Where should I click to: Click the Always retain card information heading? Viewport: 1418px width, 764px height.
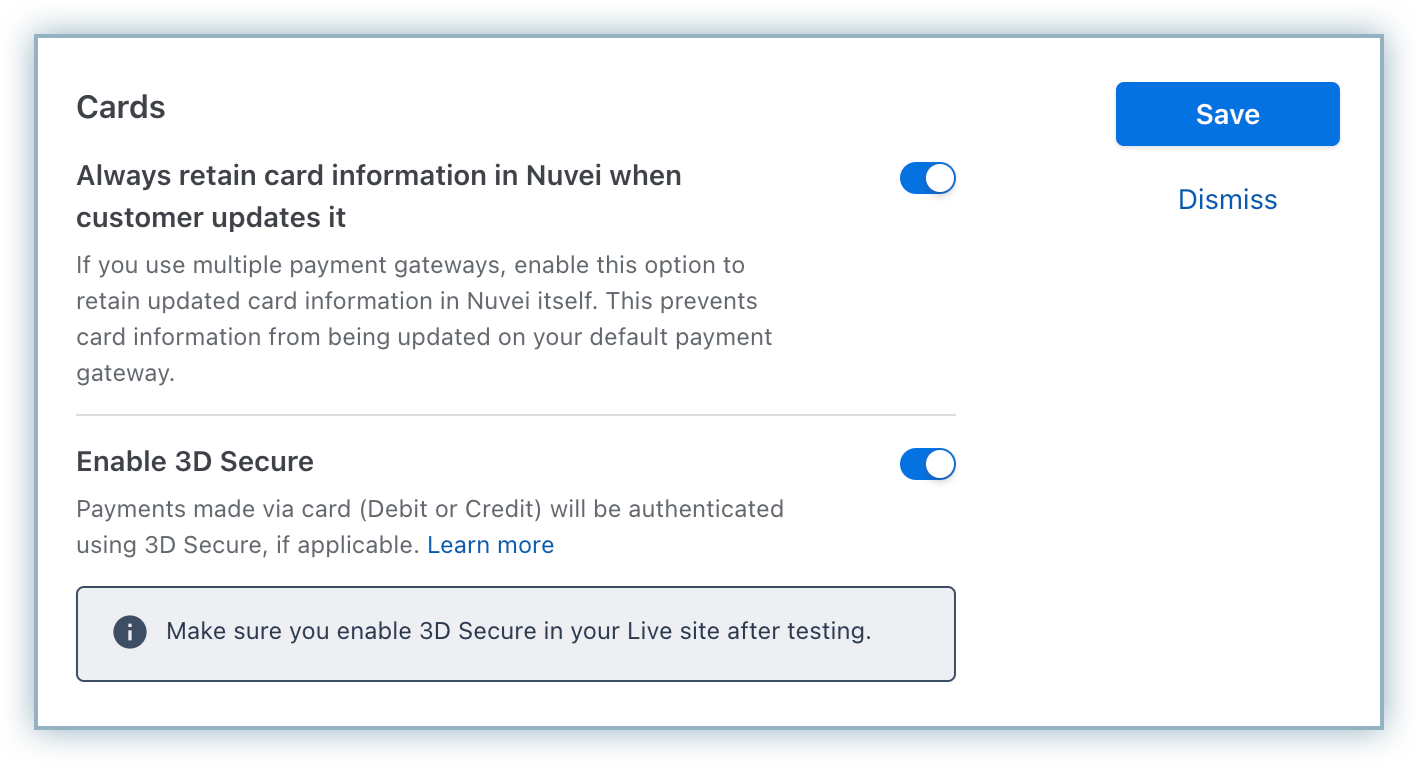click(378, 177)
